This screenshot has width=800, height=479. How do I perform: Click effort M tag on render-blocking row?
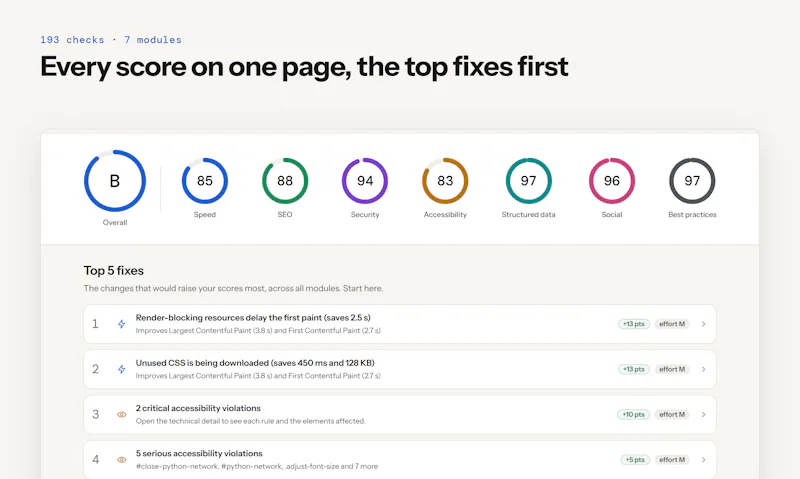pos(672,324)
